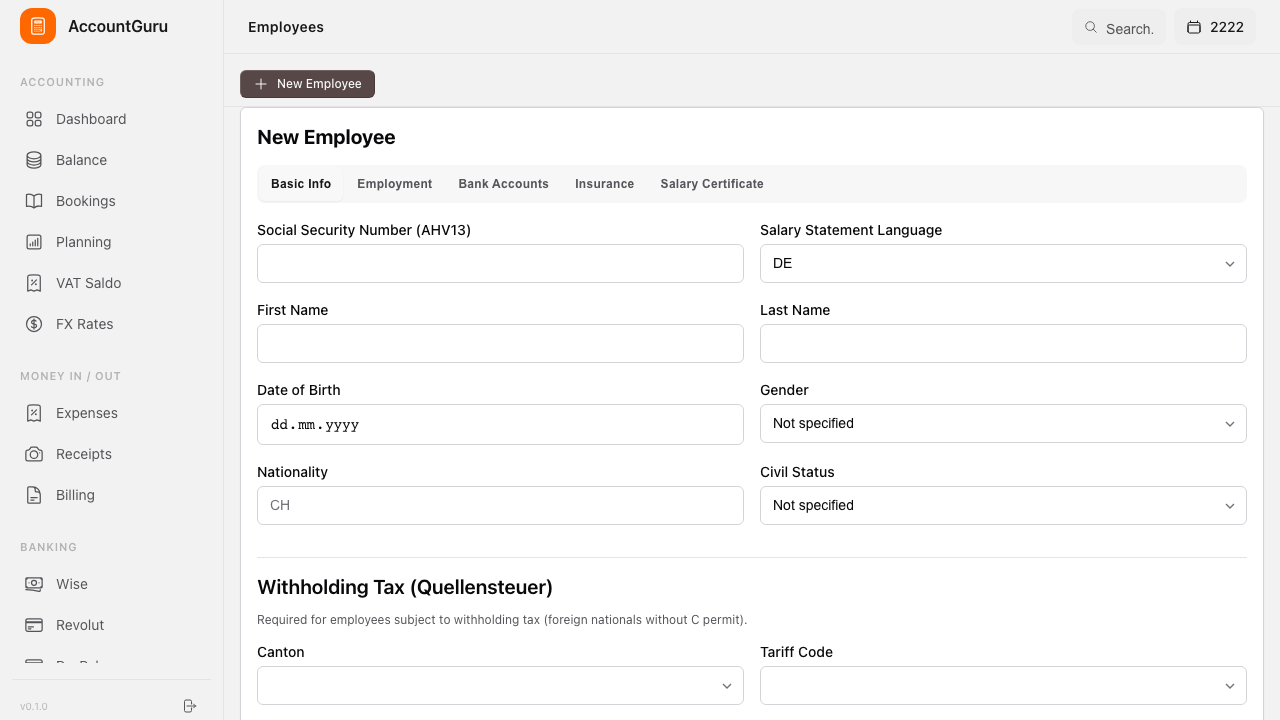Viewport: 1280px width, 720px height.
Task: Click the logout icon in sidebar footer
Action: tap(190, 706)
